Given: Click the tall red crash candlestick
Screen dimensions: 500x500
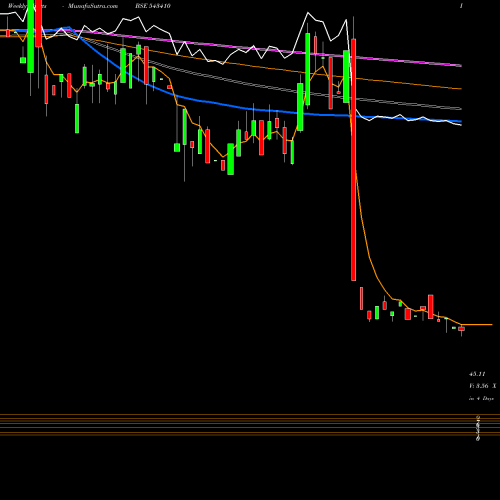Looking at the screenshot, I should pos(353,159).
